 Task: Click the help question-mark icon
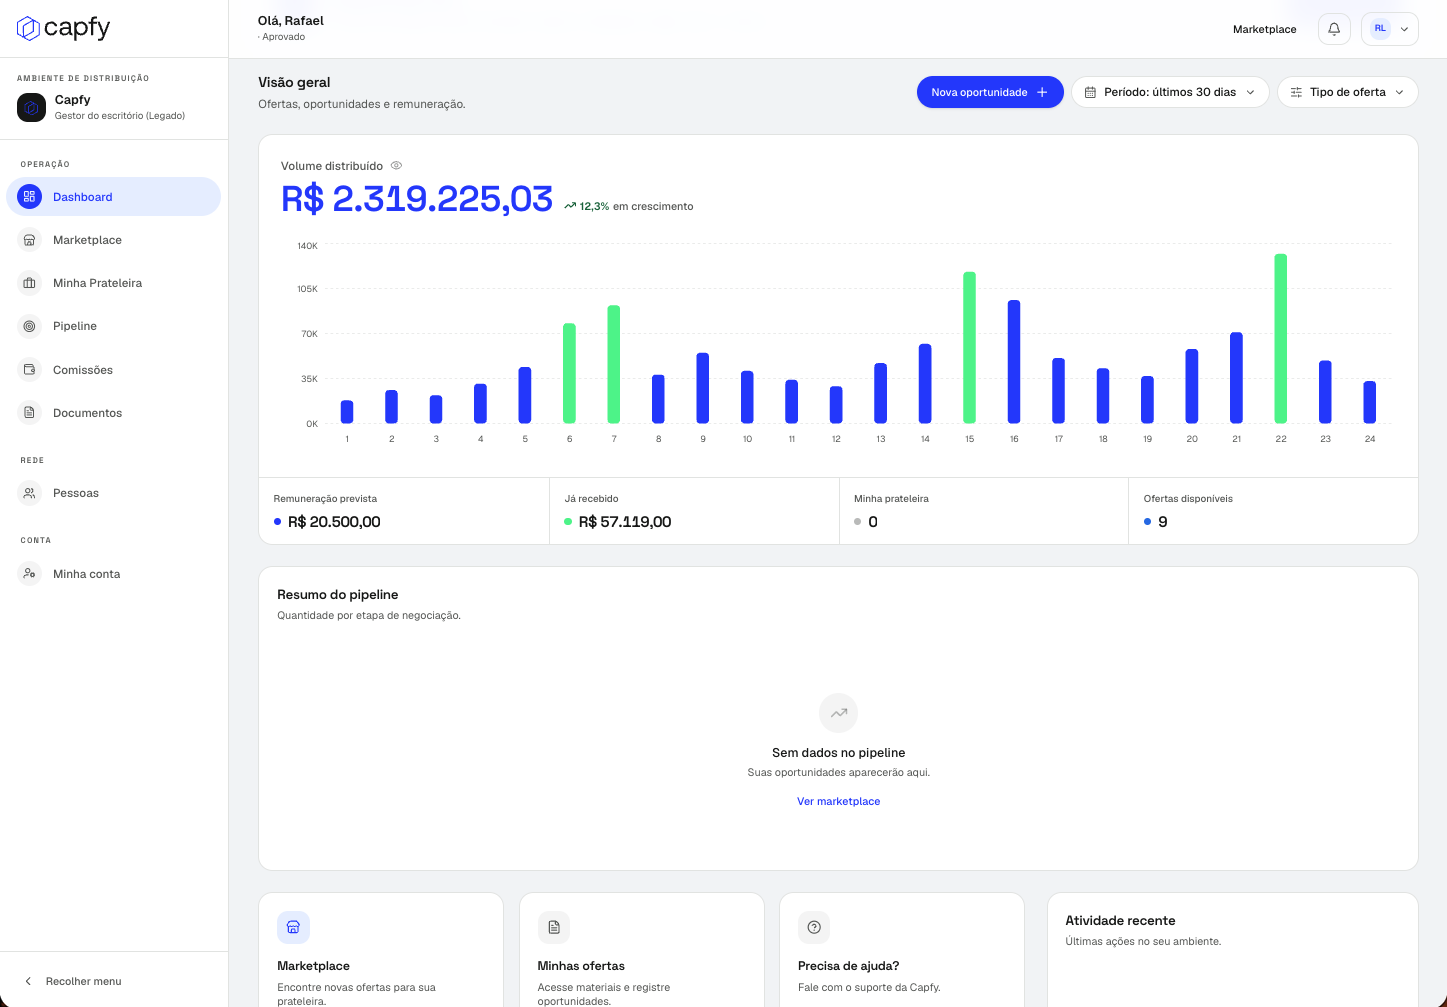pos(814,927)
